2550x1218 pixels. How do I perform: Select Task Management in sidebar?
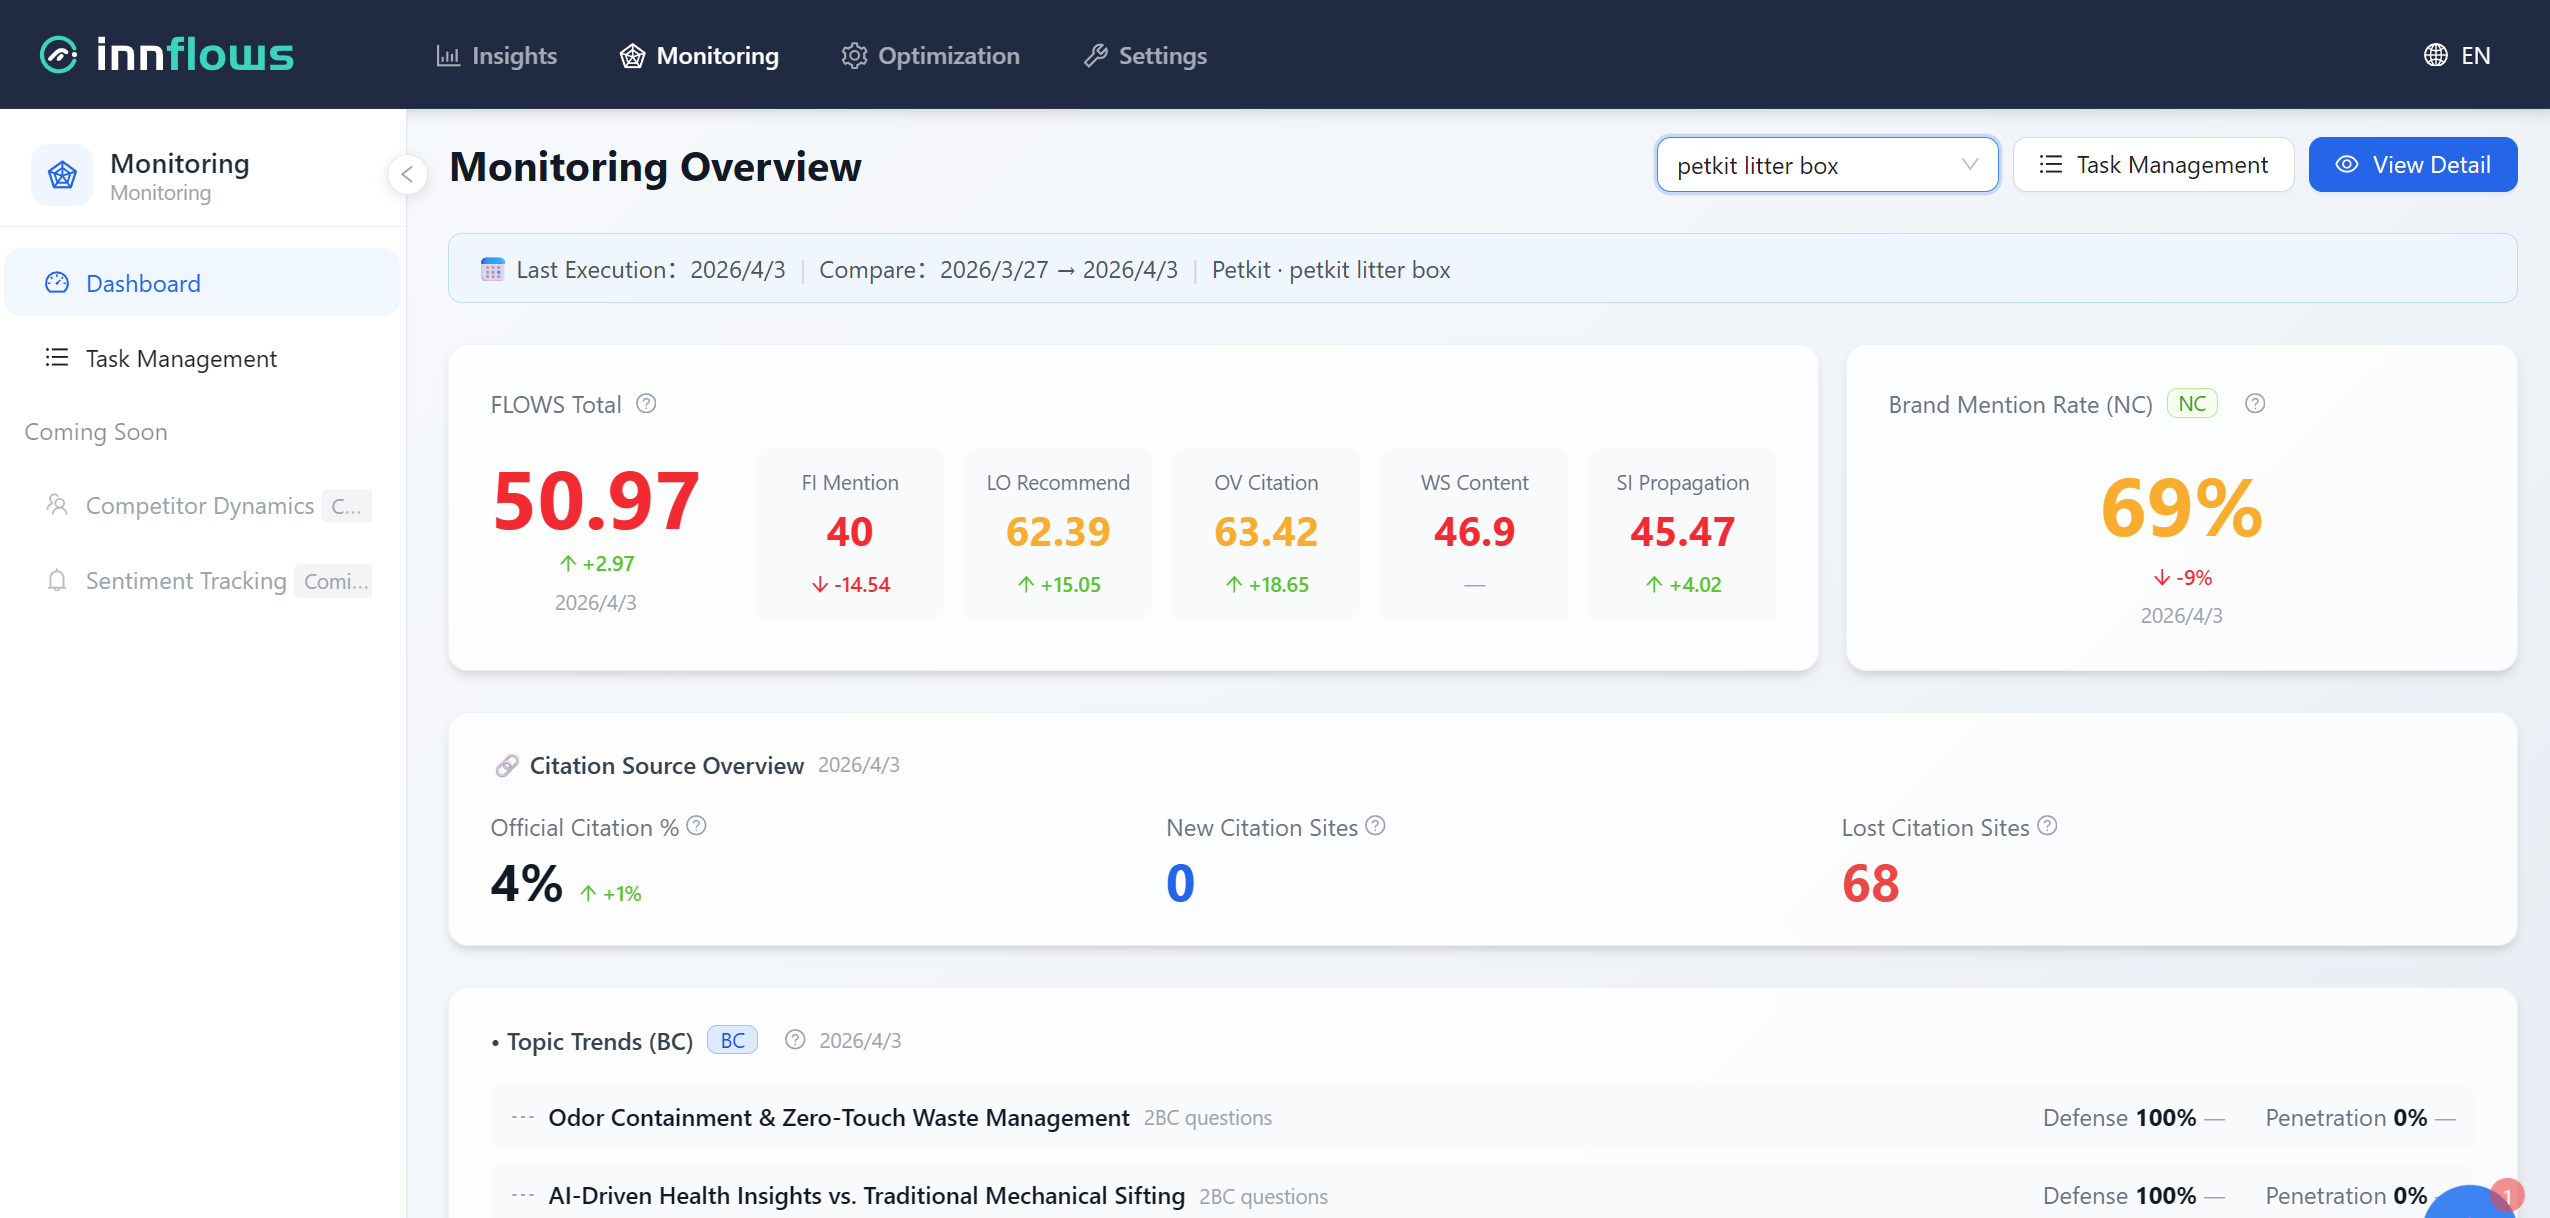click(x=181, y=359)
